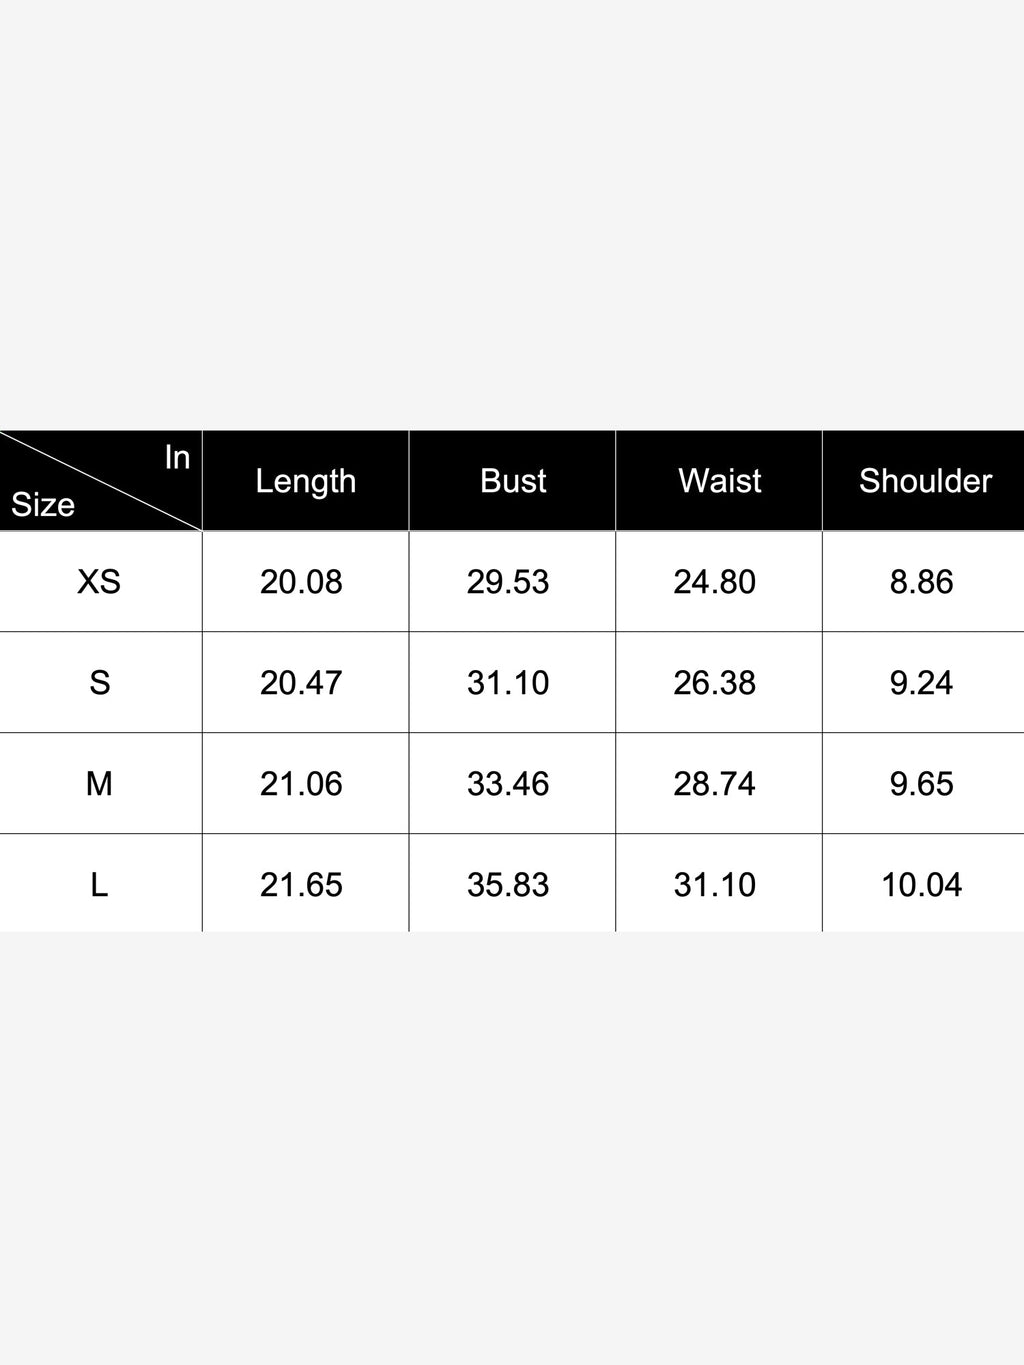The image size is (1024, 1365).
Task: Click the L length value 21.65
Action: coord(301,885)
